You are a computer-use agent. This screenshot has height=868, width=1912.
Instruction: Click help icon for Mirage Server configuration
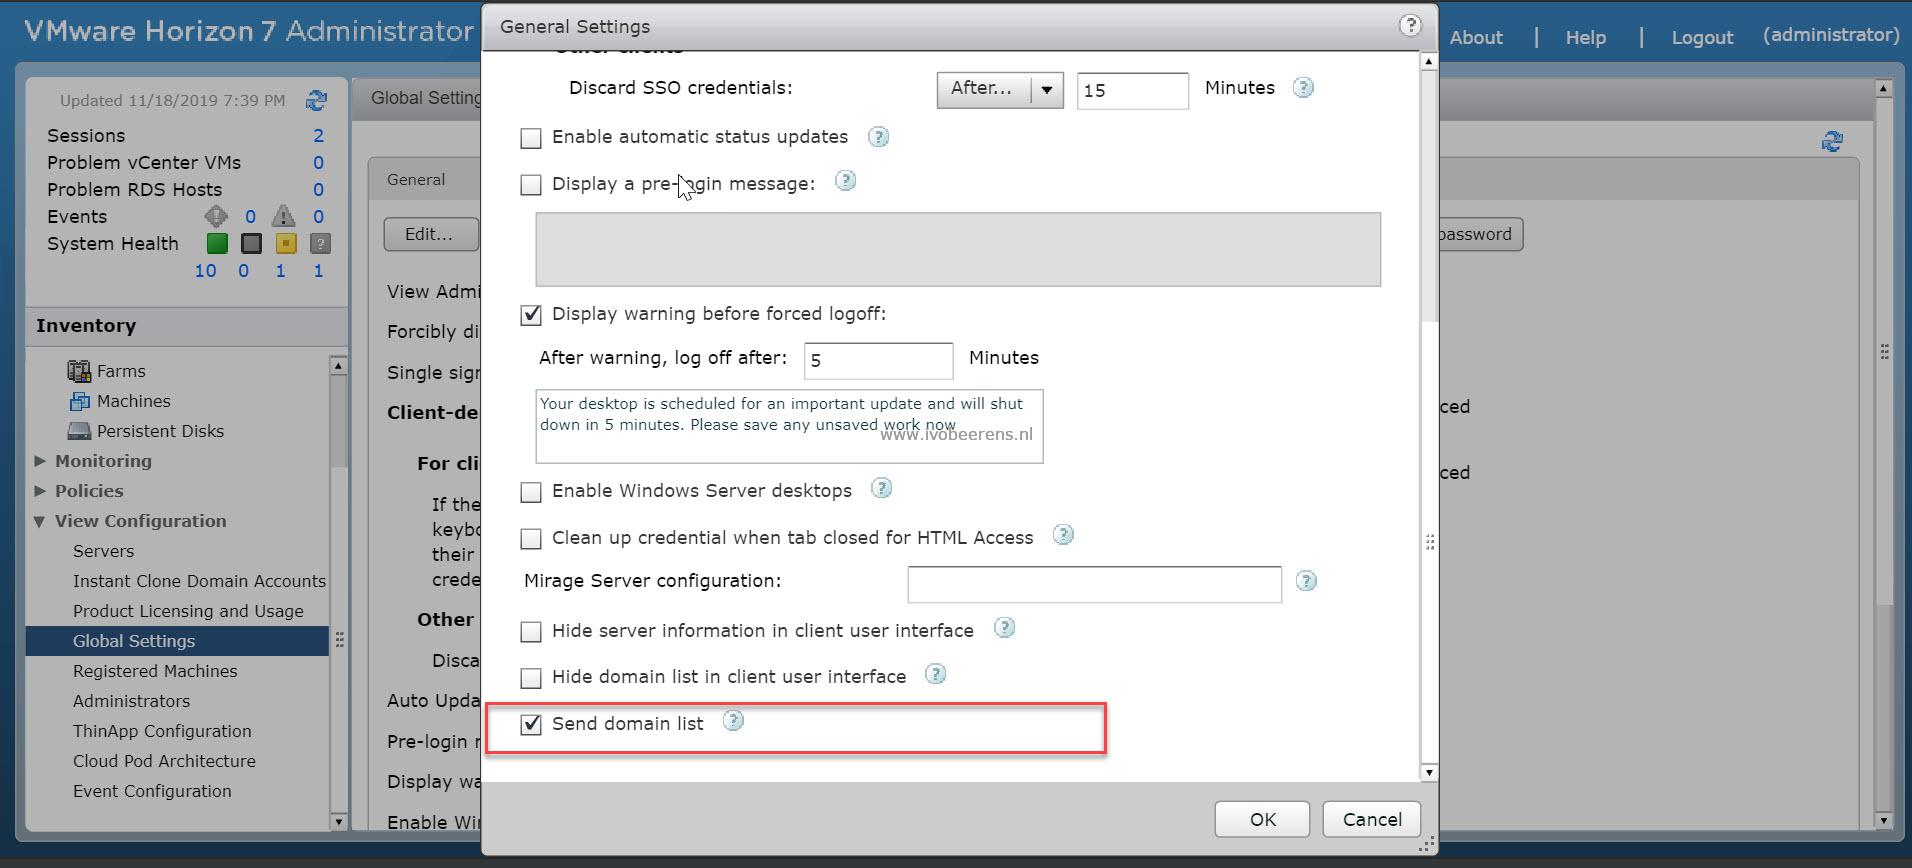pos(1306,581)
